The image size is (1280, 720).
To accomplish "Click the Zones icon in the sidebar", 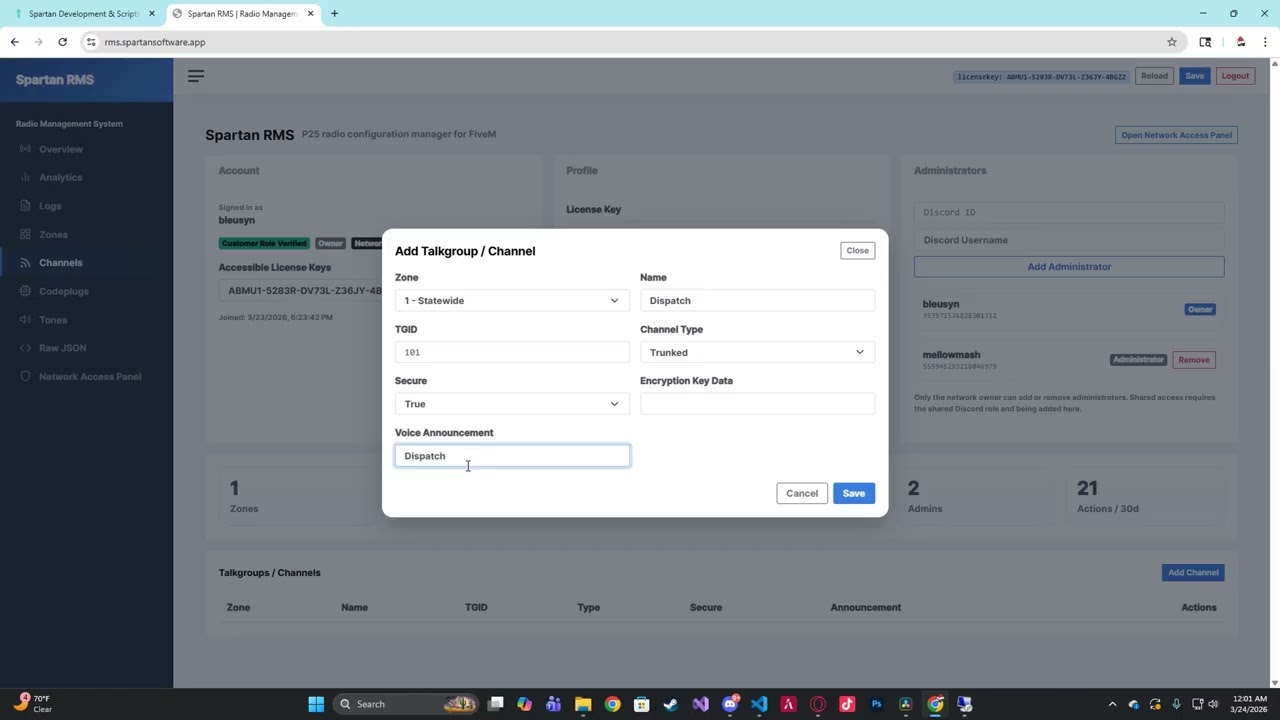I will point(26,234).
